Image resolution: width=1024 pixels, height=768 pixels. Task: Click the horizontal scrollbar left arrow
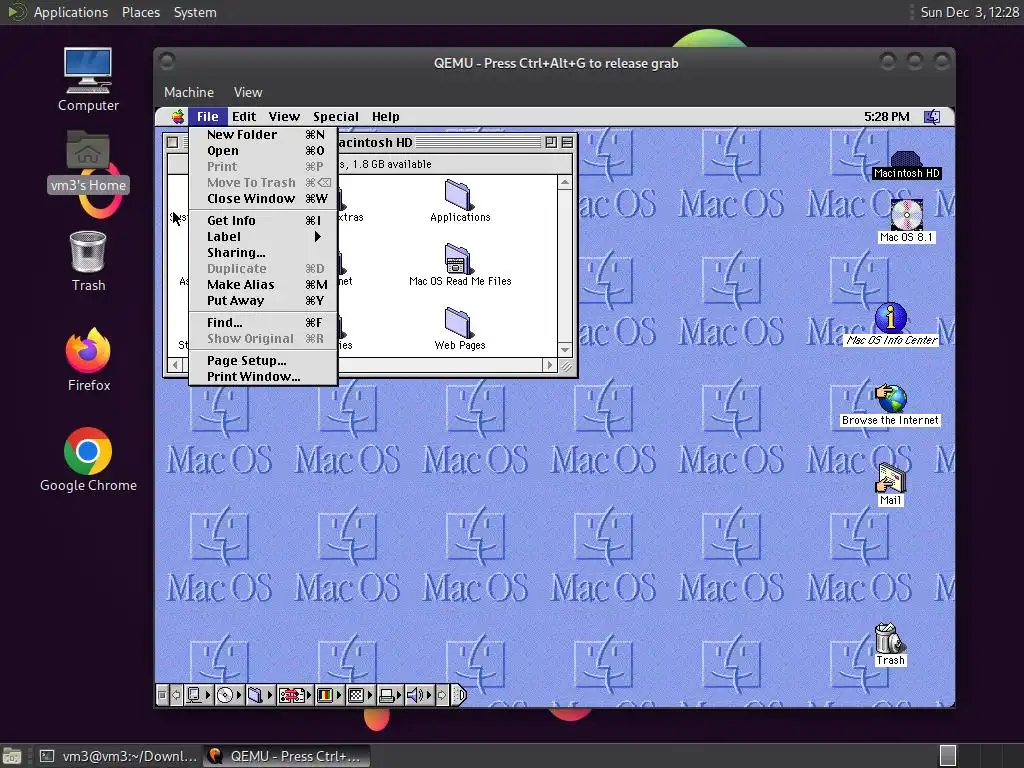pyautogui.click(x=175, y=365)
